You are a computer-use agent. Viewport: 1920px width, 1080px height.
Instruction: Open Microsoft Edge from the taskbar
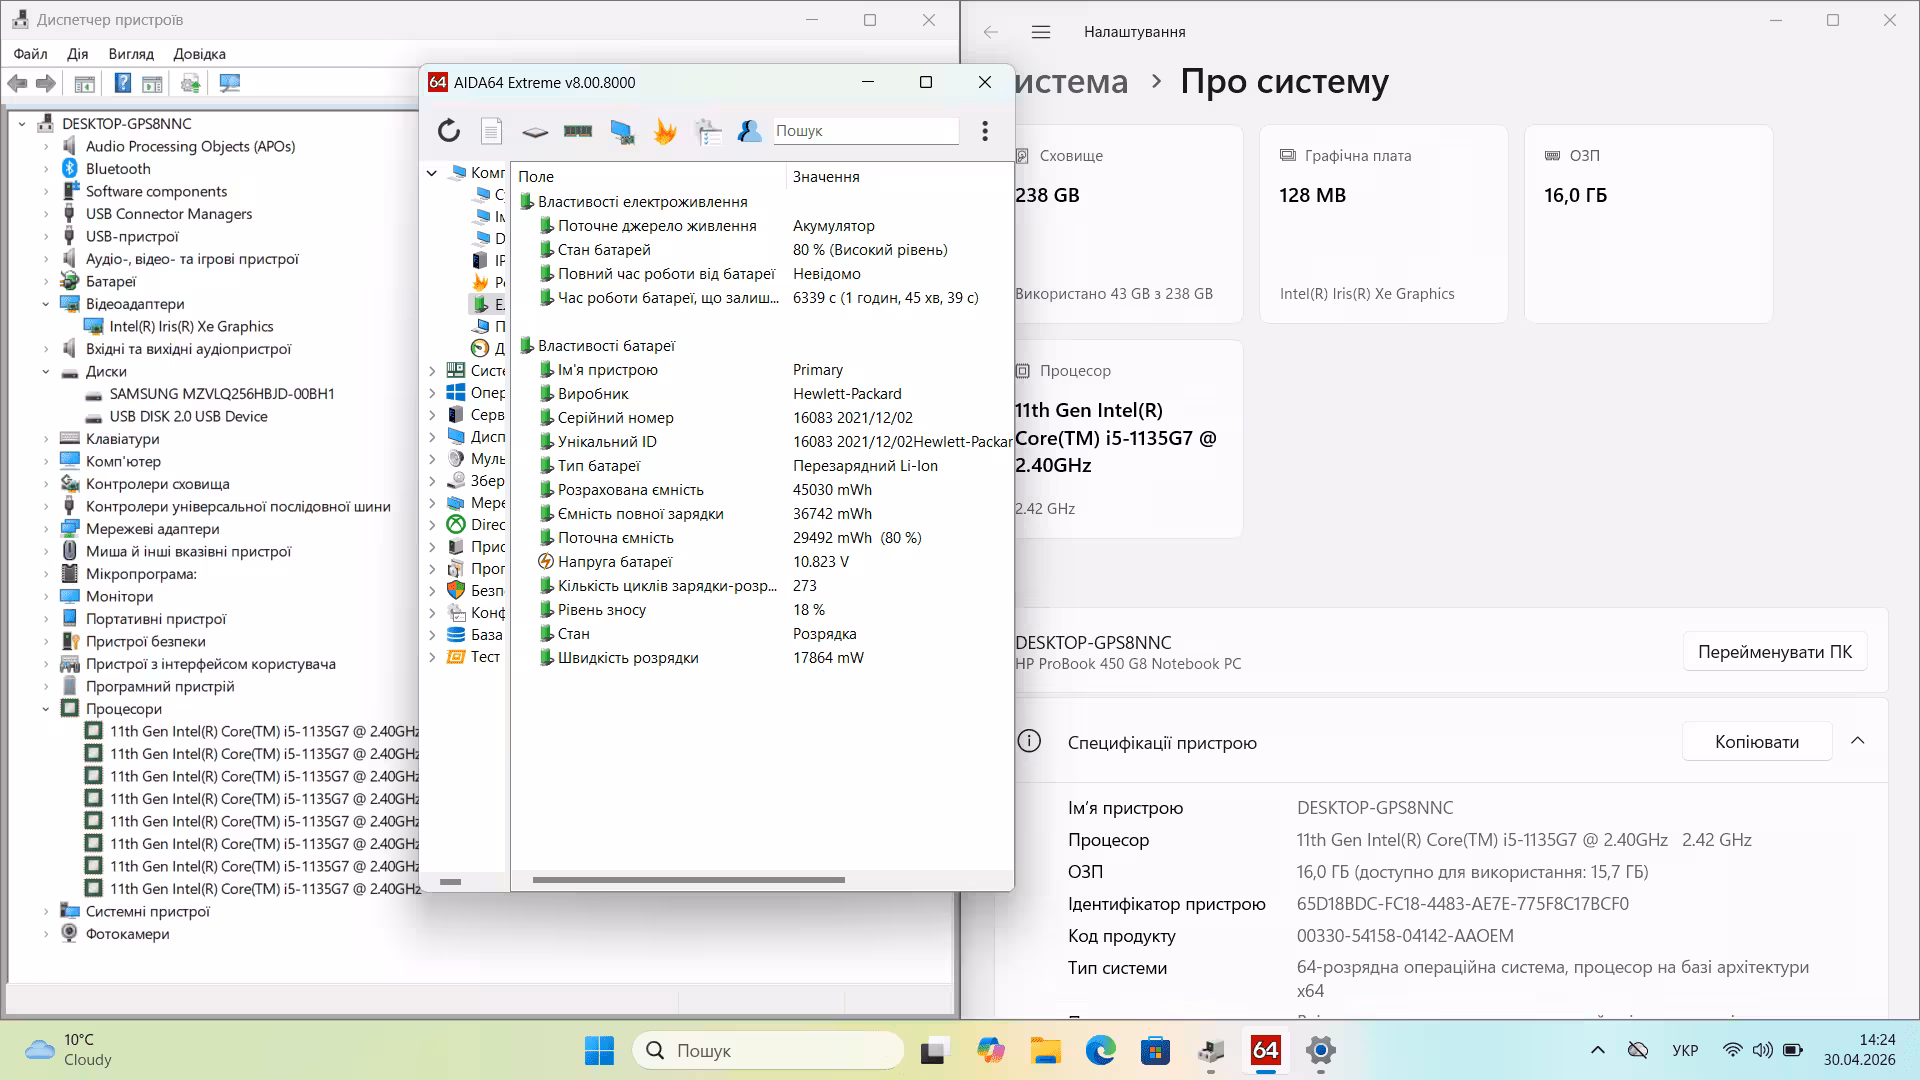click(x=1101, y=1050)
